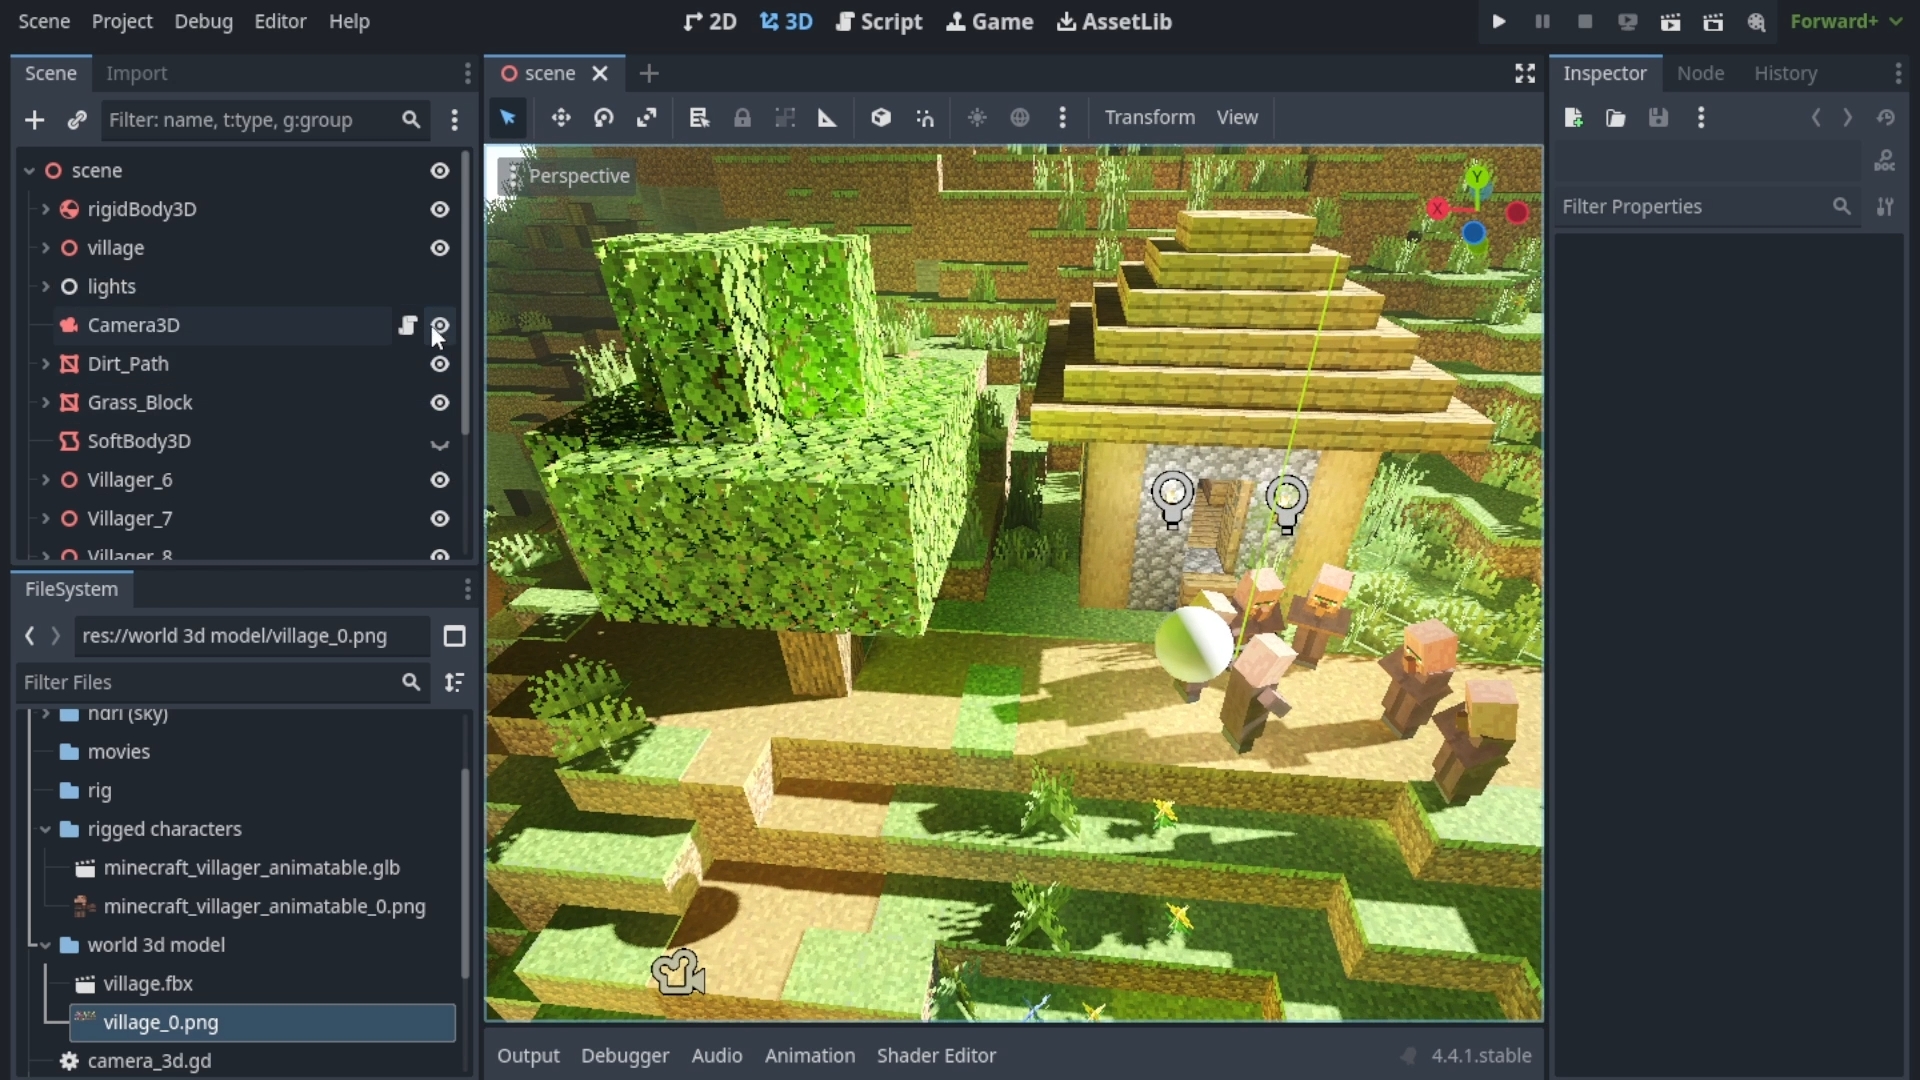The width and height of the screenshot is (1920, 1080).
Task: Run the project play button
Action: point(1499,21)
